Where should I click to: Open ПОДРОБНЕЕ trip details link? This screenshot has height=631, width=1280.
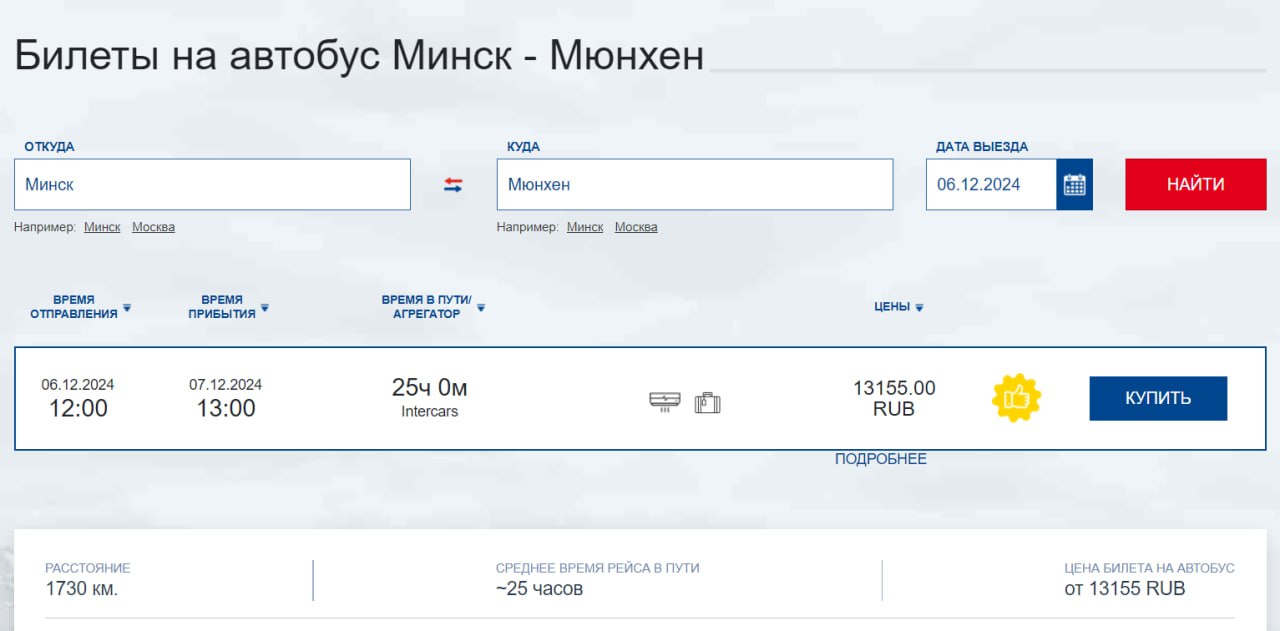tap(881, 459)
